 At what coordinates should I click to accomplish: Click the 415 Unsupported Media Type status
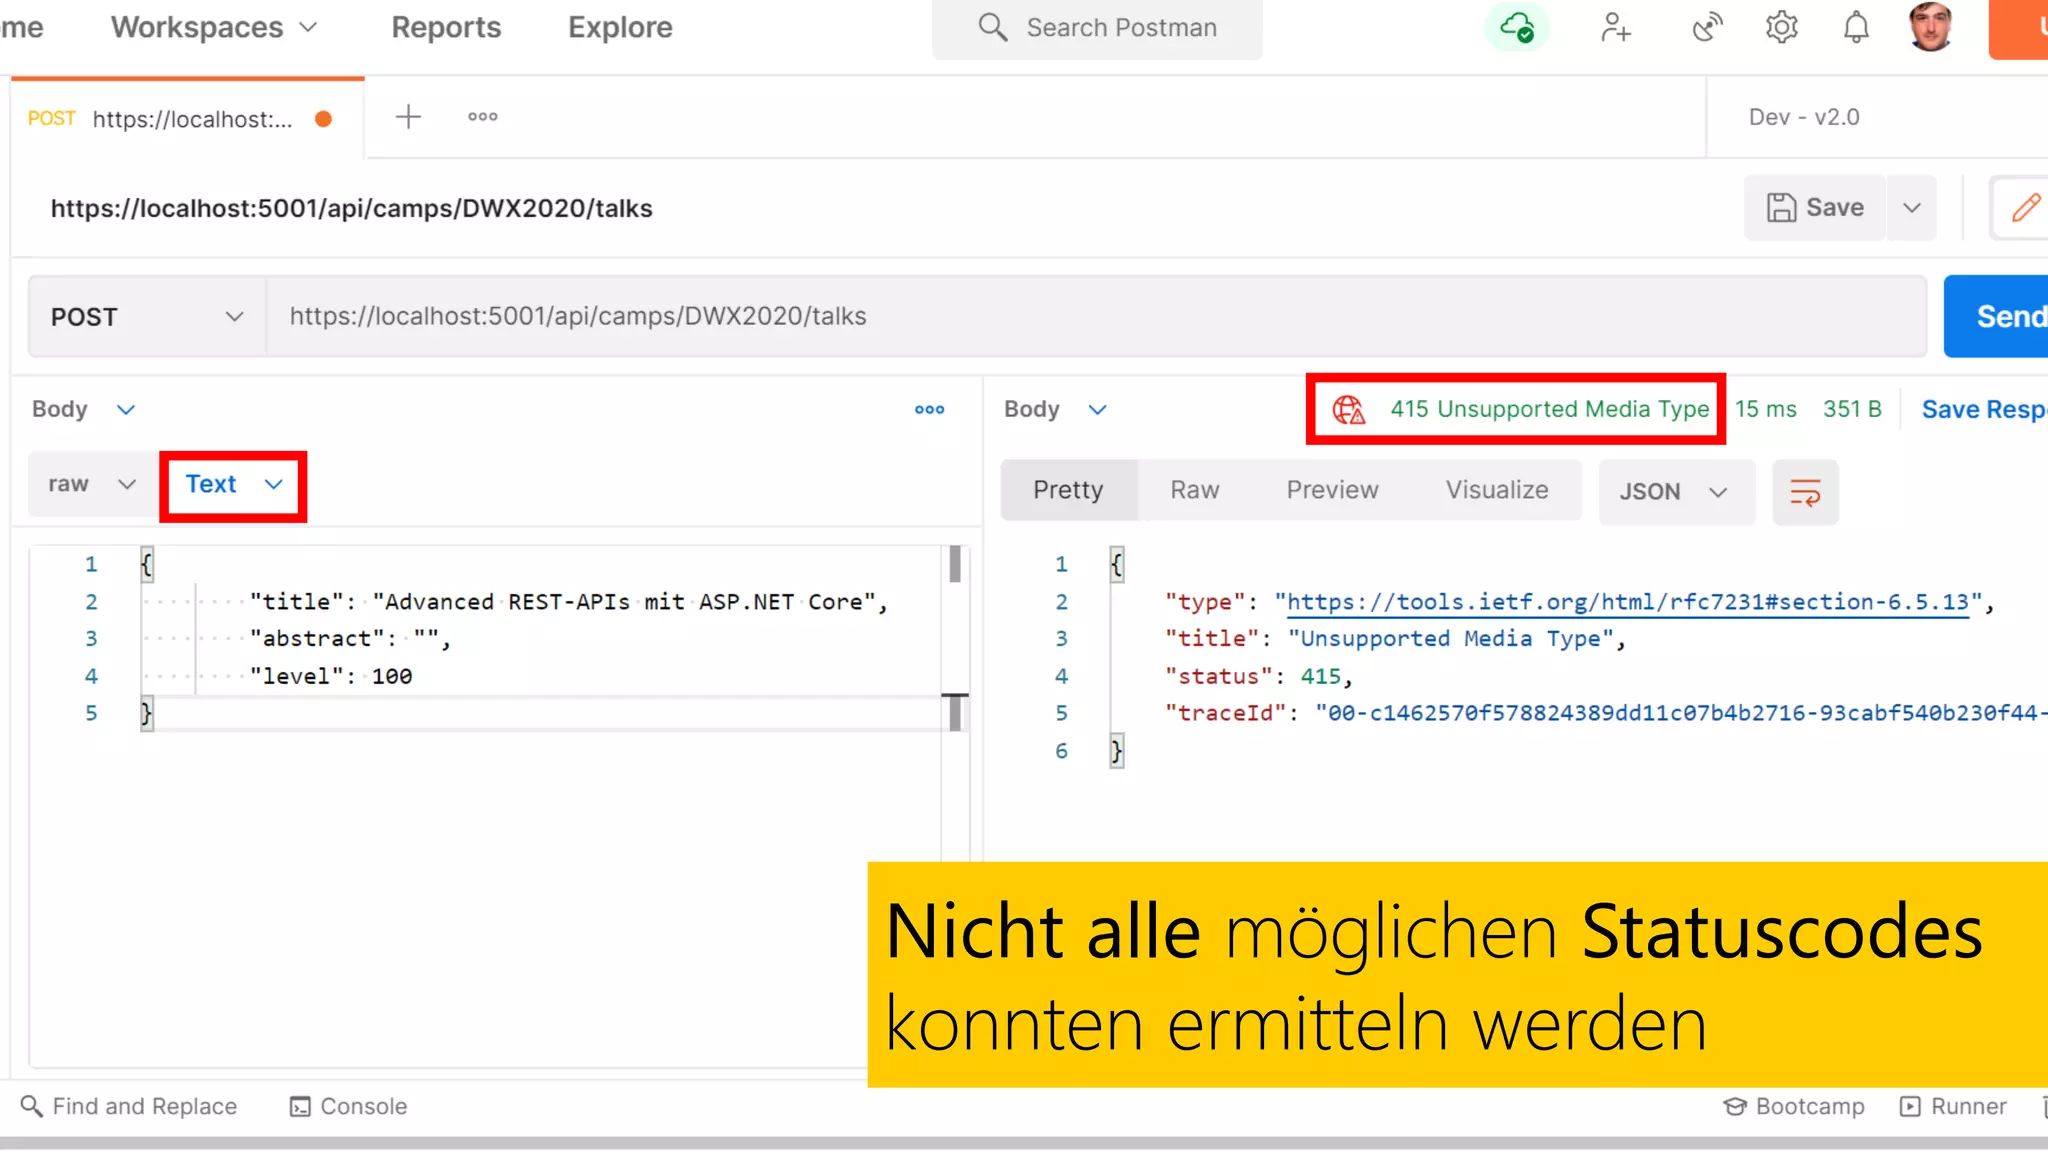pyautogui.click(x=1549, y=409)
